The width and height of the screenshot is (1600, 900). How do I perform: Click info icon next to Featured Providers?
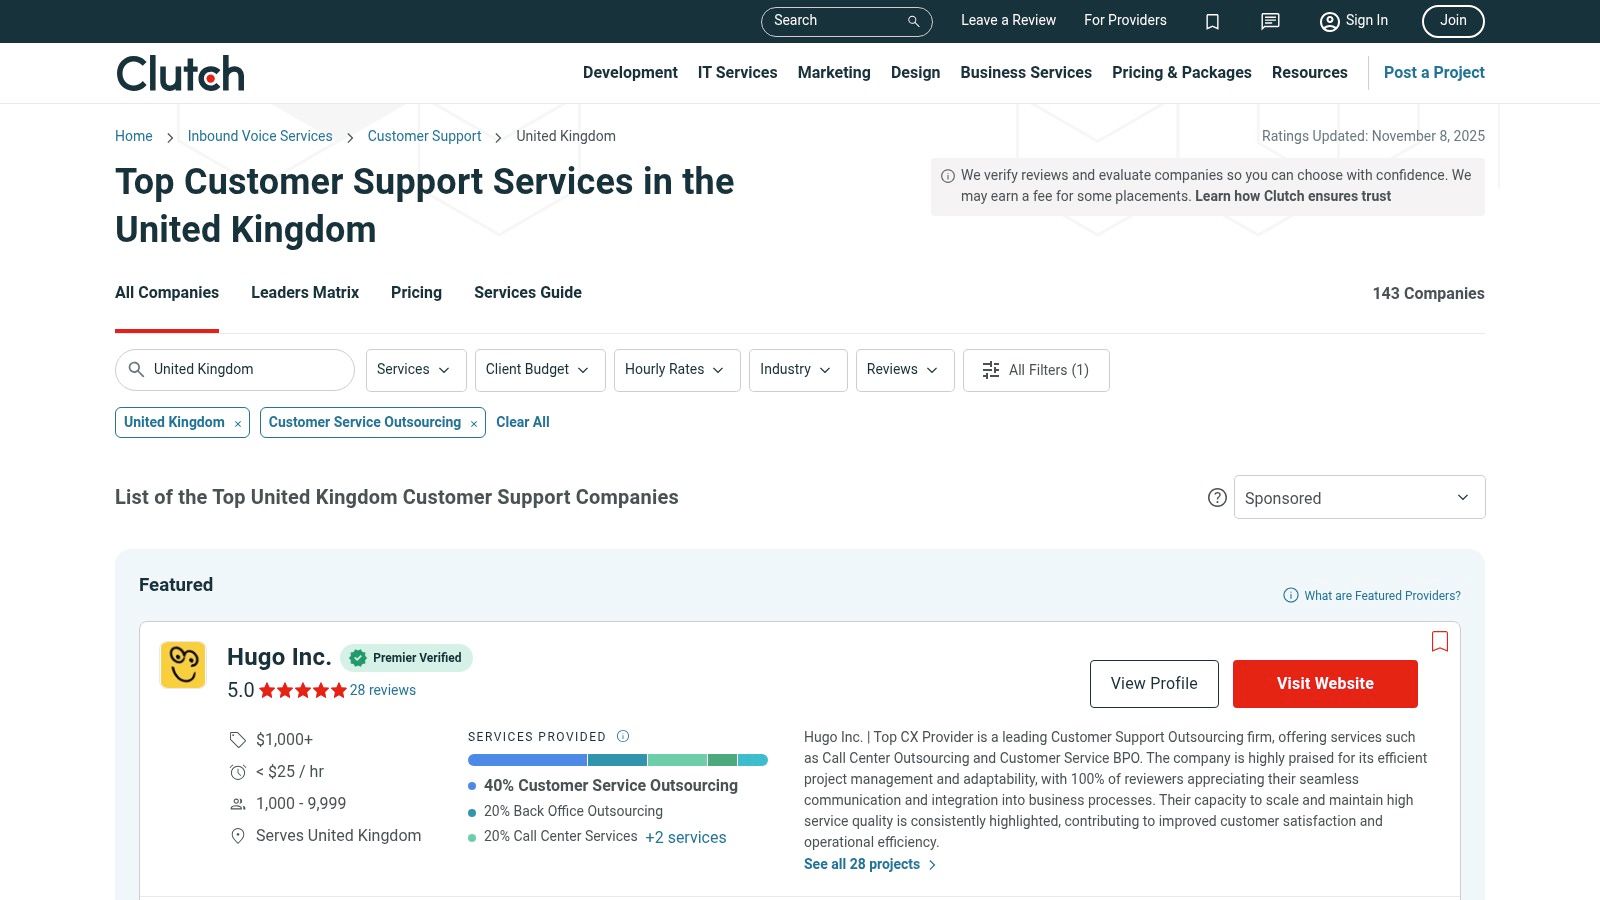pyautogui.click(x=1291, y=595)
